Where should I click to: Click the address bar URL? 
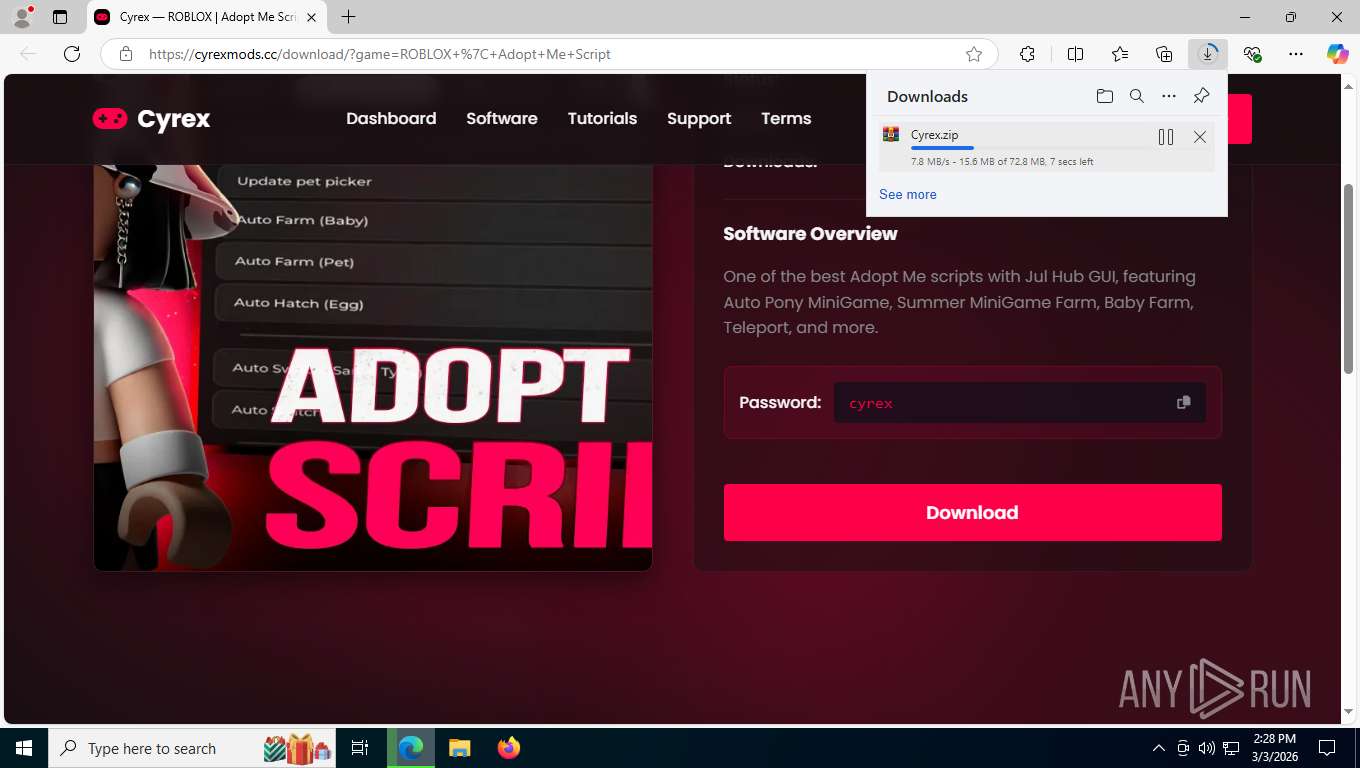tap(379, 54)
